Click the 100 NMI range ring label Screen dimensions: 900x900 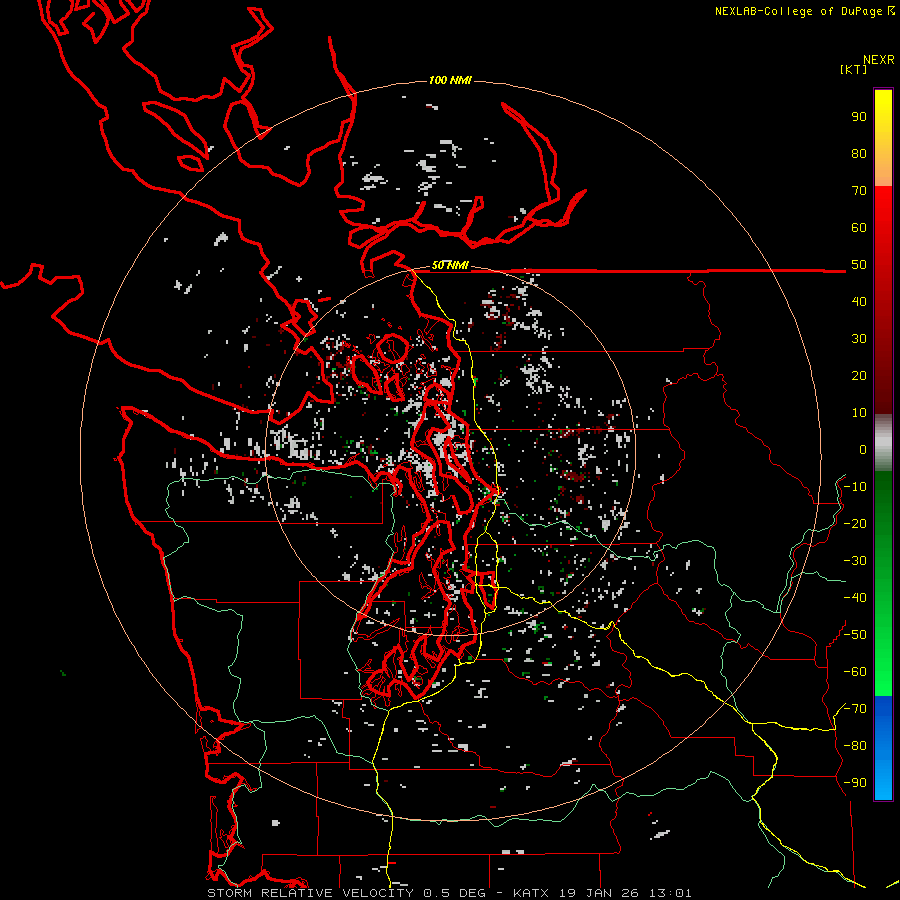[x=450, y=80]
